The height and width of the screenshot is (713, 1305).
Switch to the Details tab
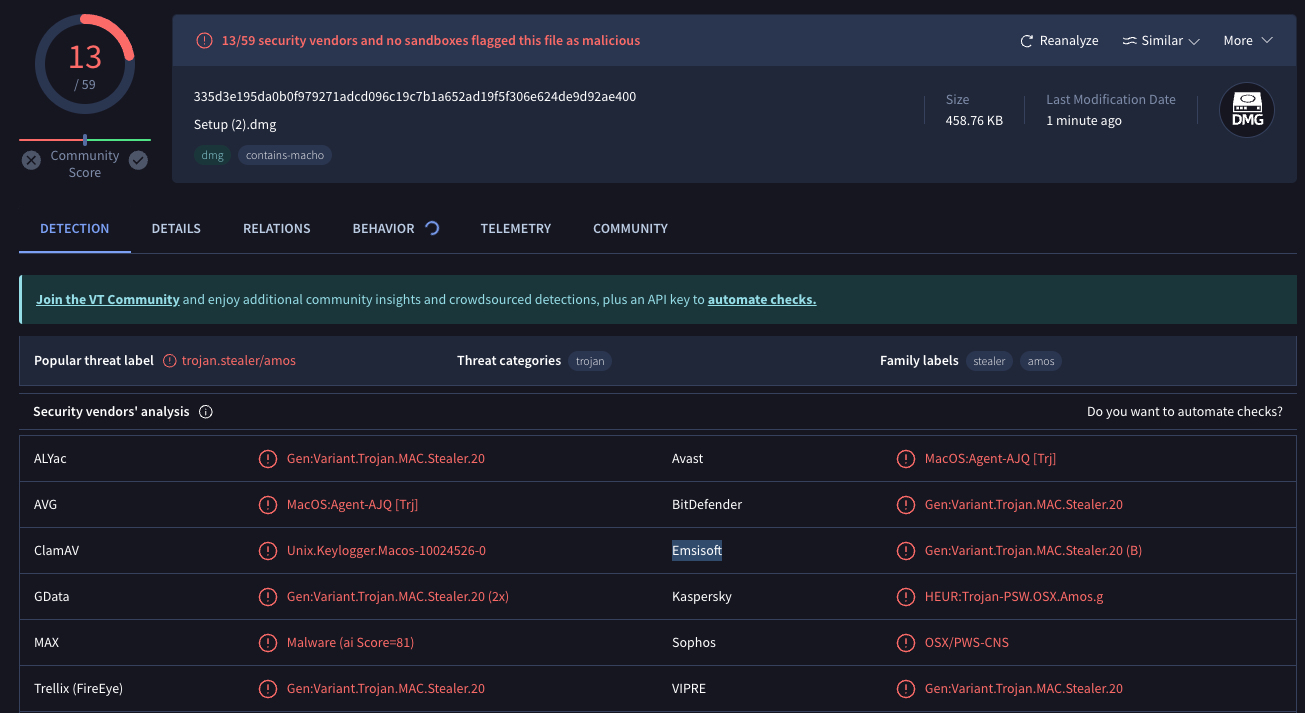pyautogui.click(x=176, y=229)
